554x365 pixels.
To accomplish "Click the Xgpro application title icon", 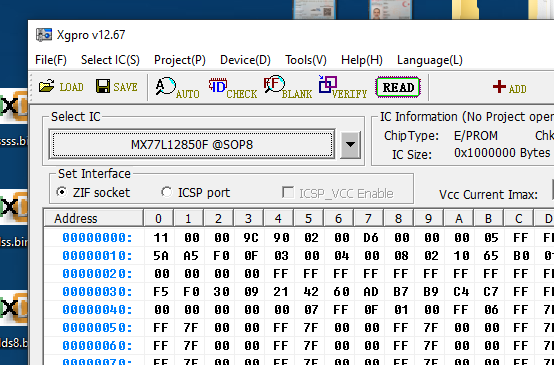I will pos(44,35).
